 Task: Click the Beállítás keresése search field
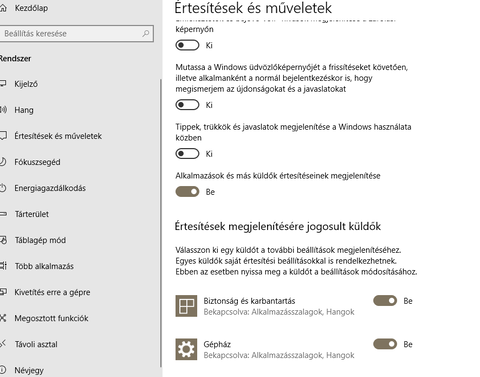[x=77, y=33]
